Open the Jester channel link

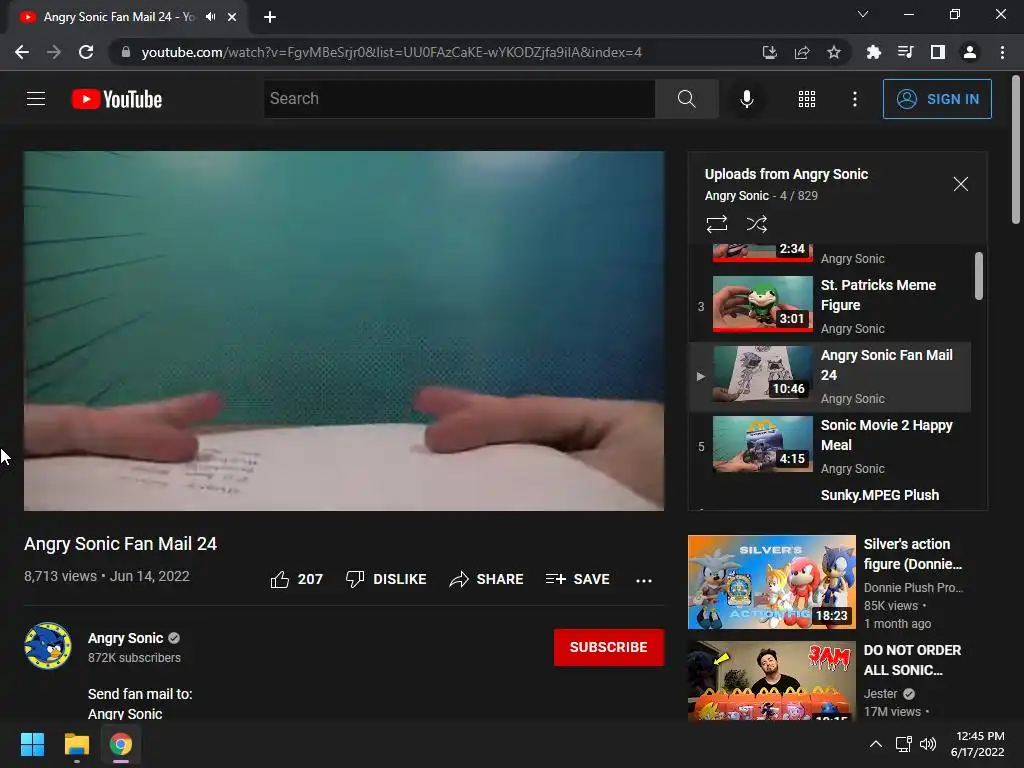pos(880,694)
